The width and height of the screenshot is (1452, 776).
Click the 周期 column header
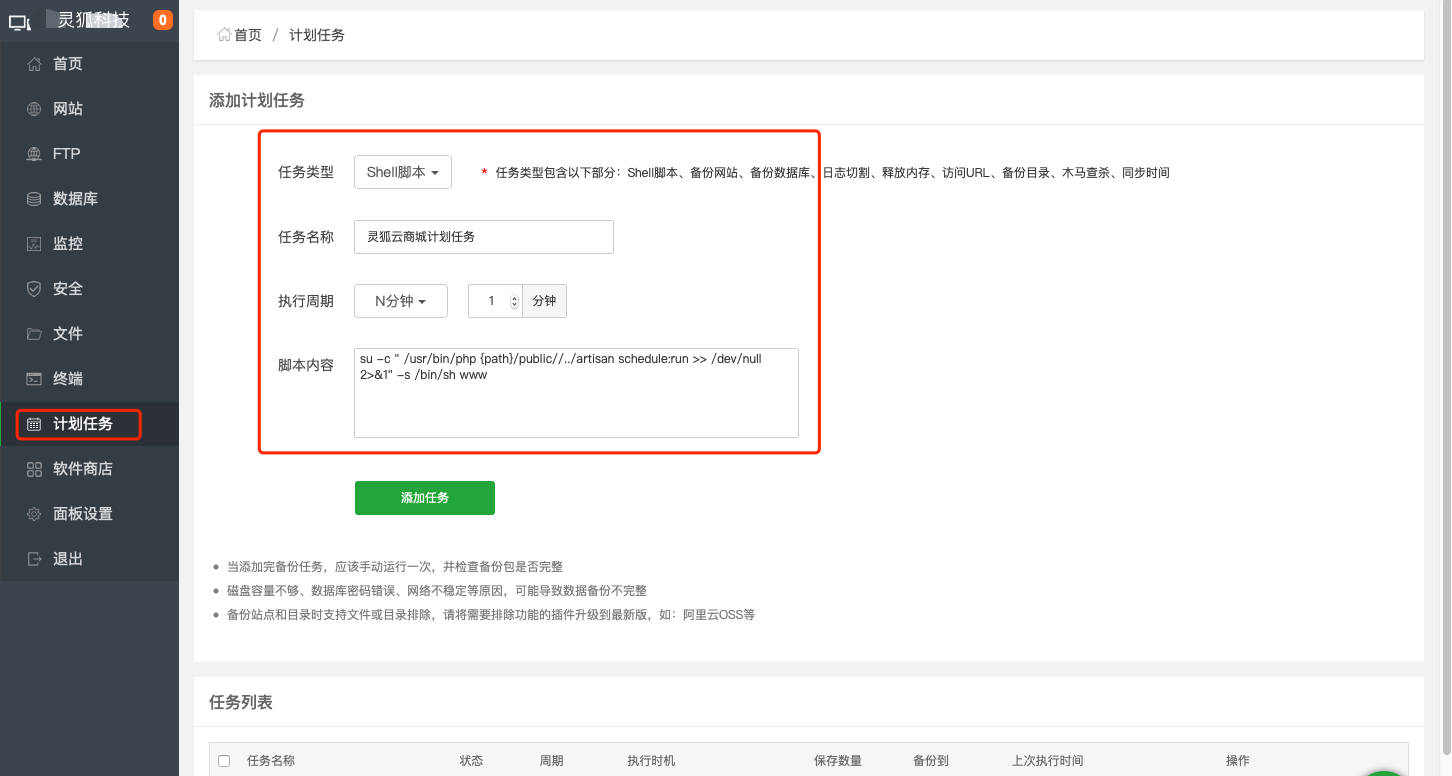coord(551,761)
